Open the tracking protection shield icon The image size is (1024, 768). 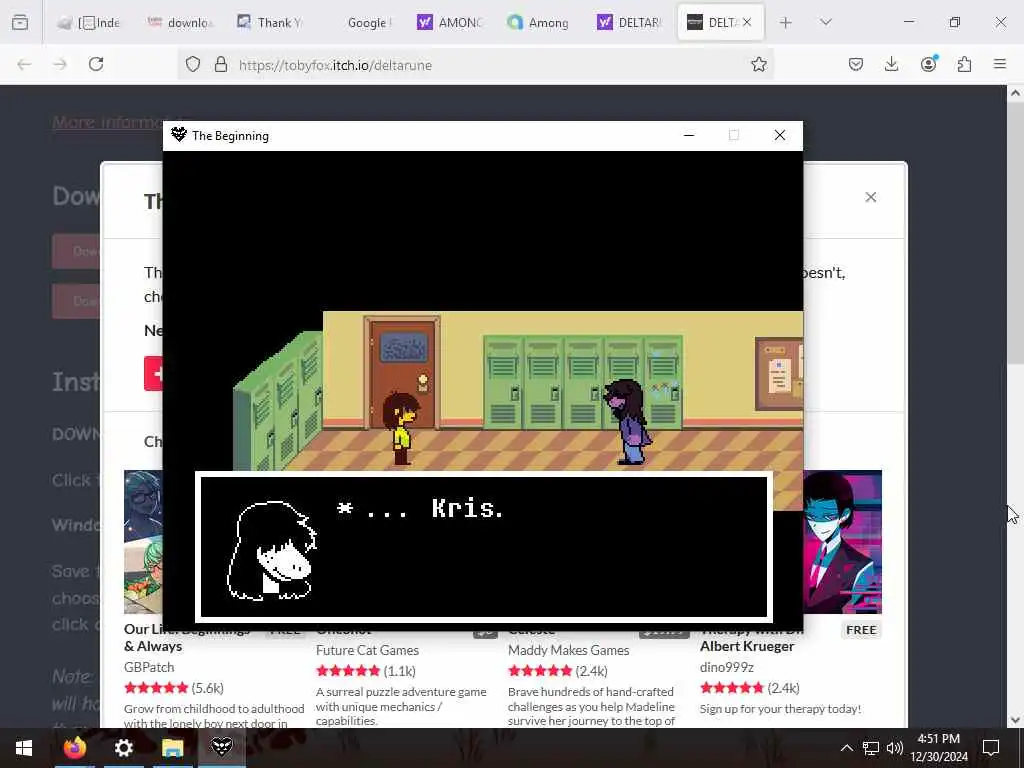[193, 64]
